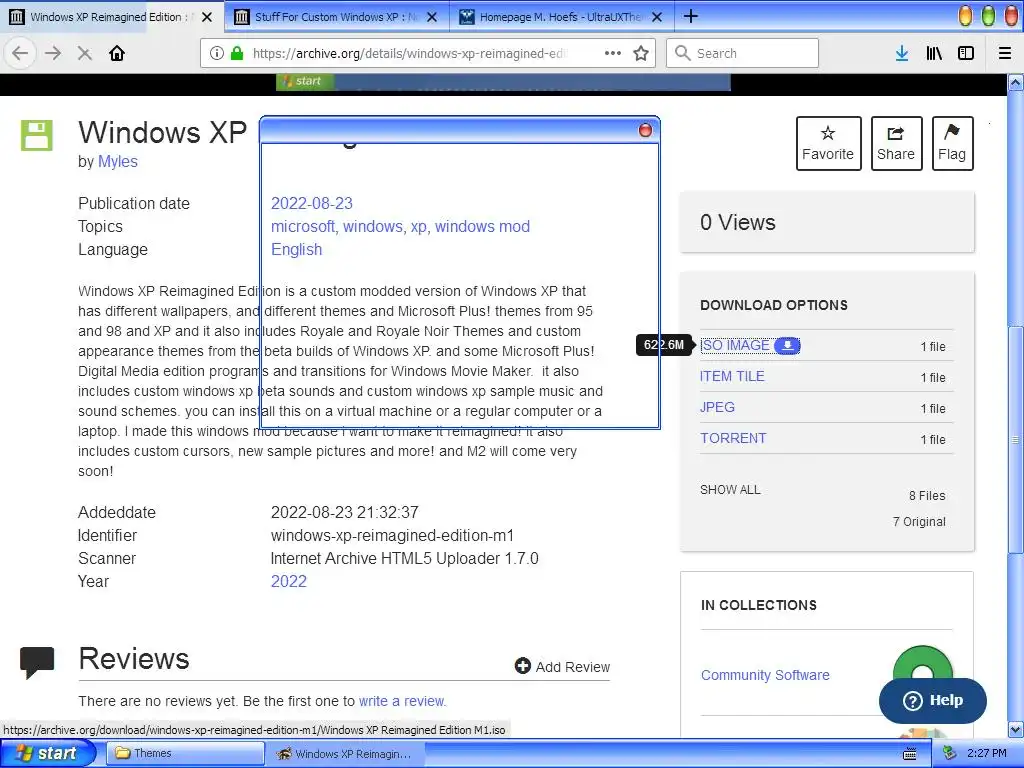
Task: Expand SHOW ALL download files
Action: [x=730, y=490]
